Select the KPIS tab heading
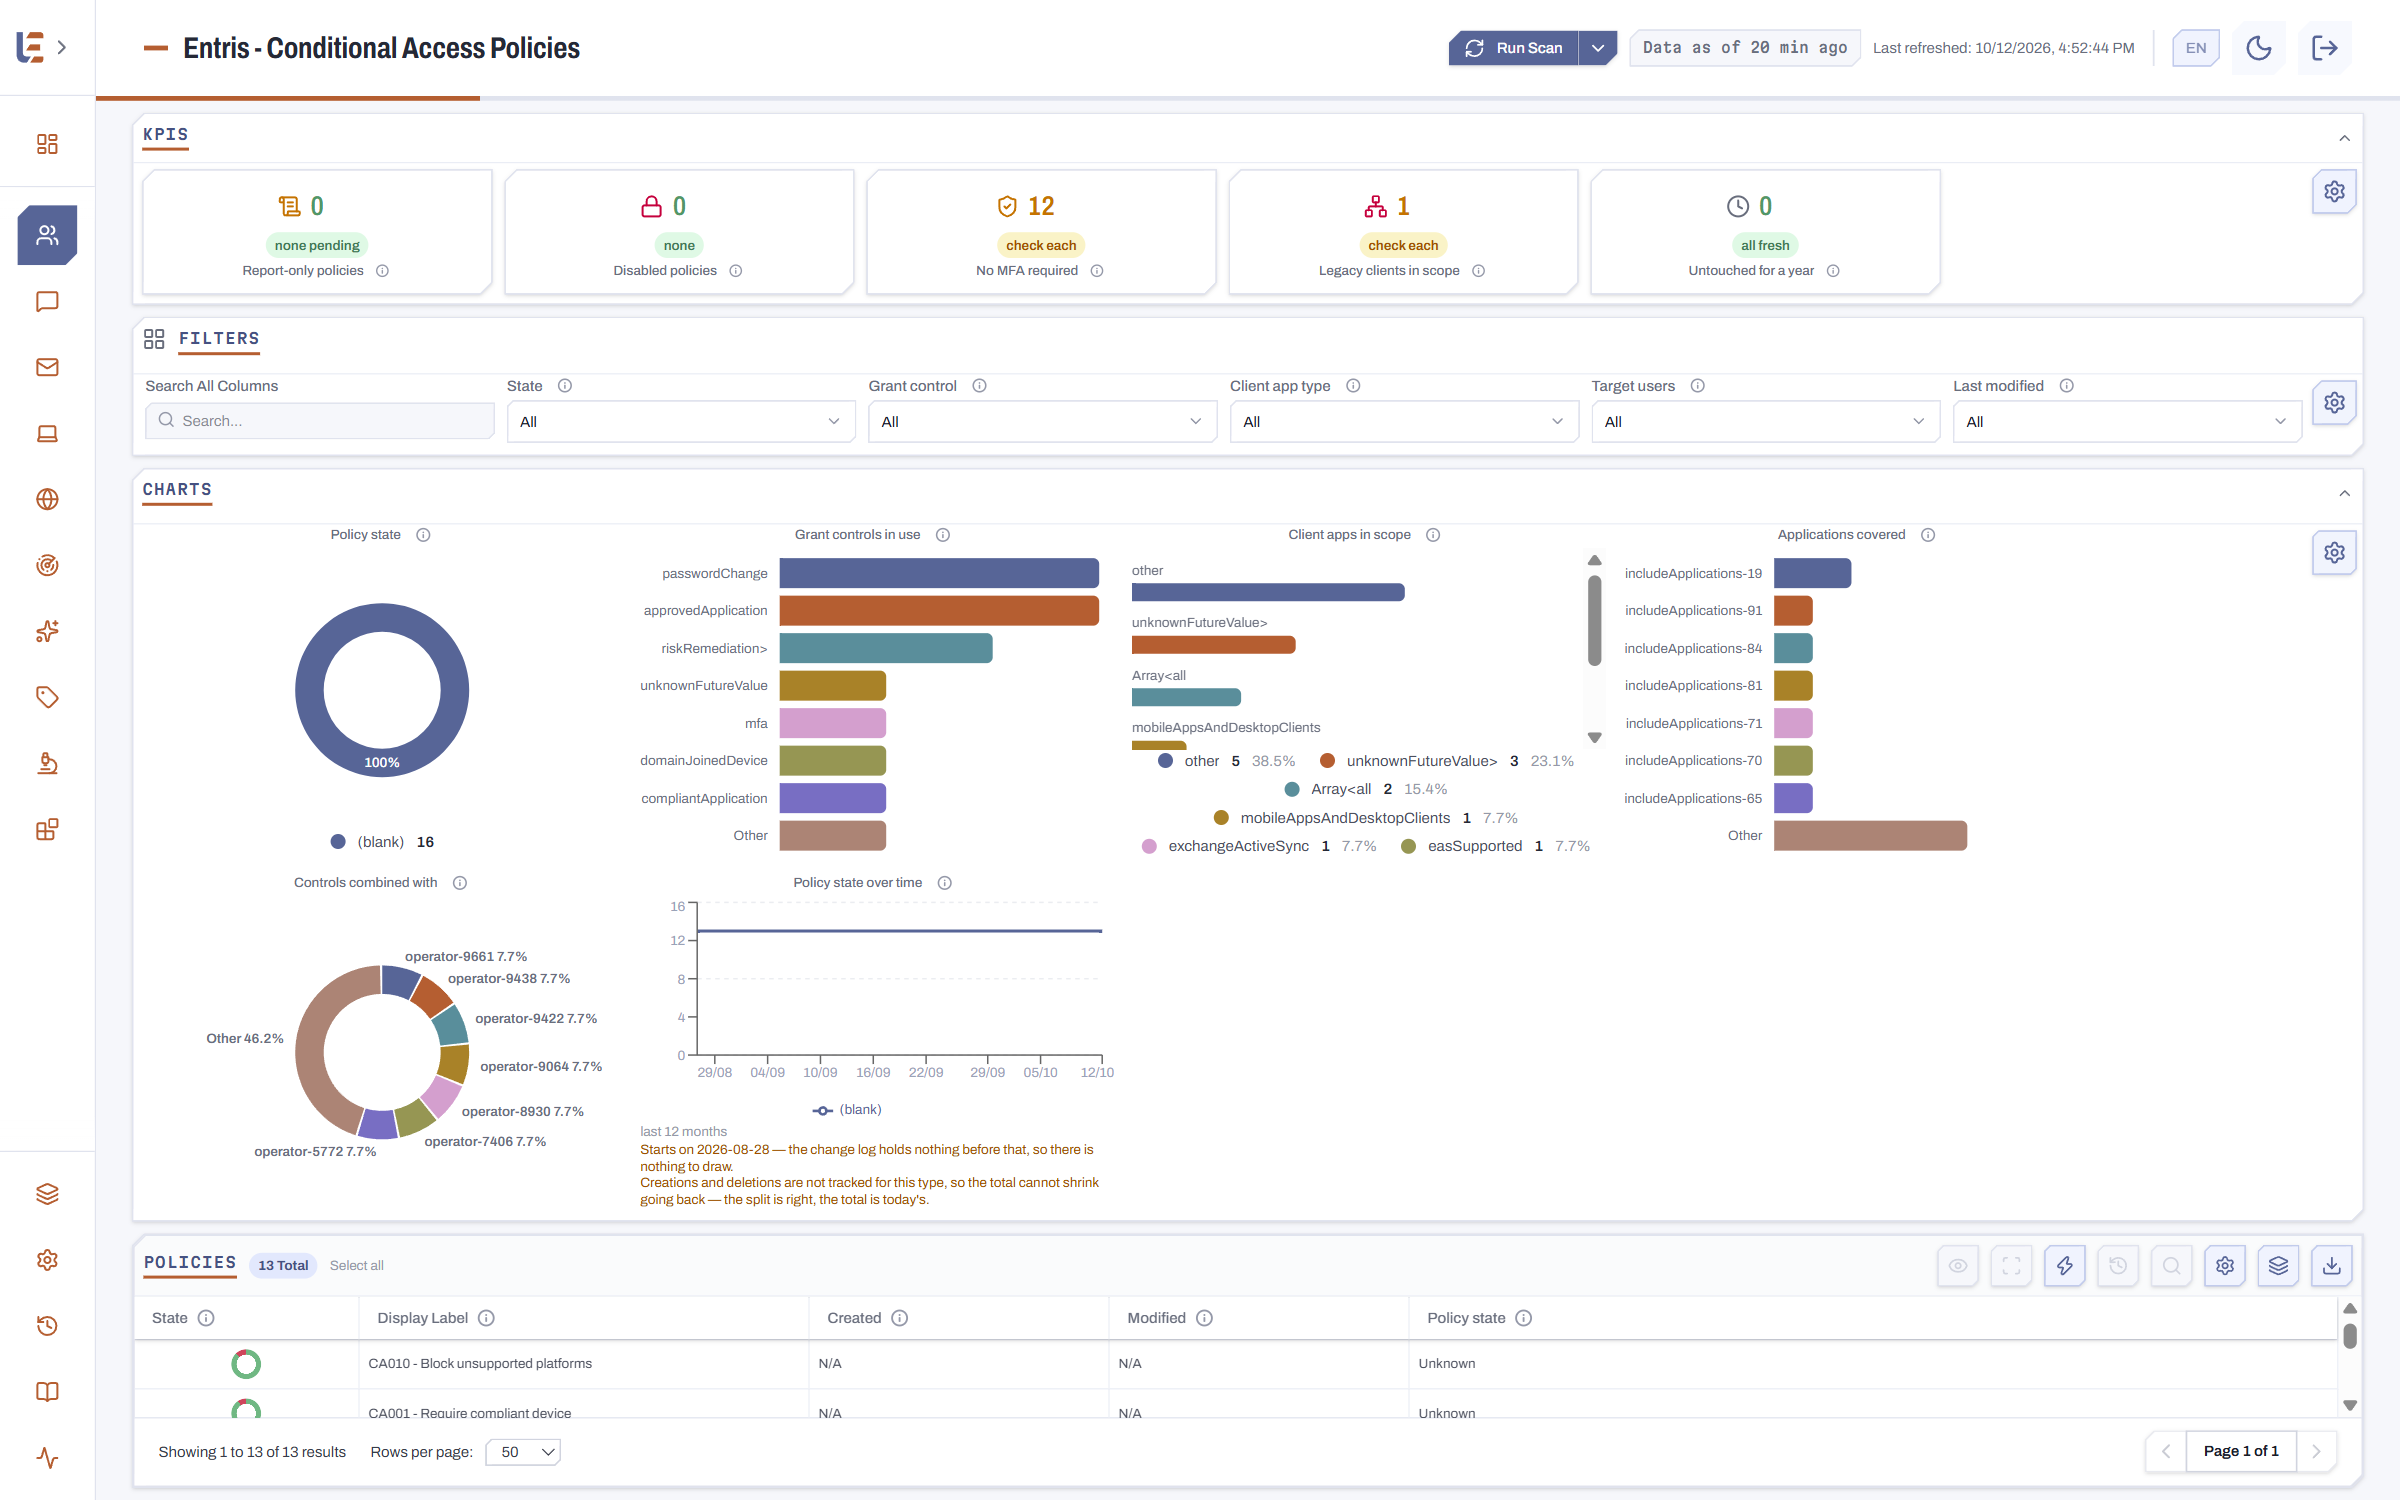 coord(165,135)
